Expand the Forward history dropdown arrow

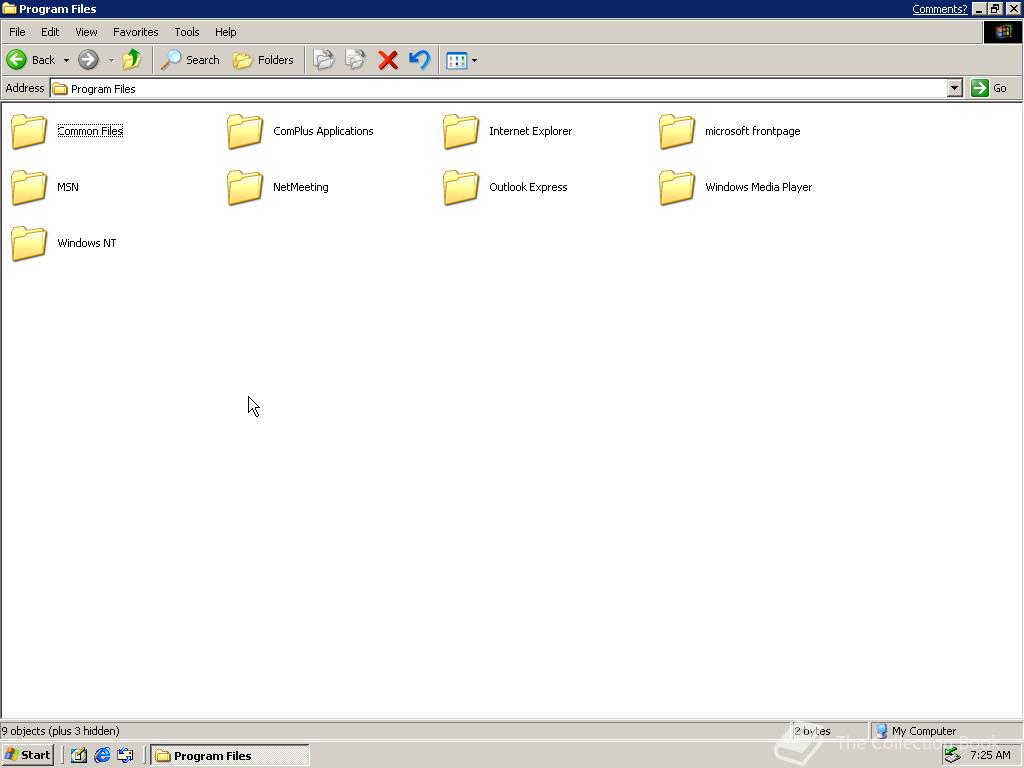[x=111, y=61]
